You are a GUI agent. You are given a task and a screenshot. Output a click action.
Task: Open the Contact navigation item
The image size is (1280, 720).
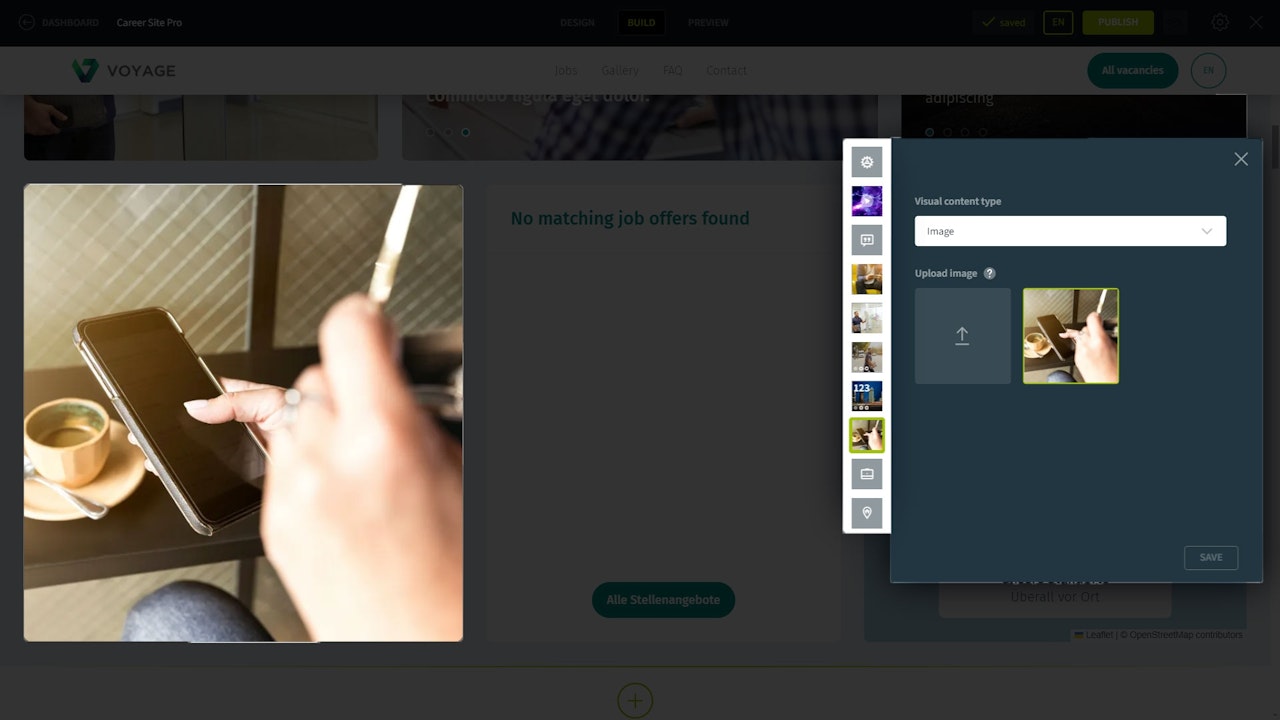pyautogui.click(x=727, y=70)
